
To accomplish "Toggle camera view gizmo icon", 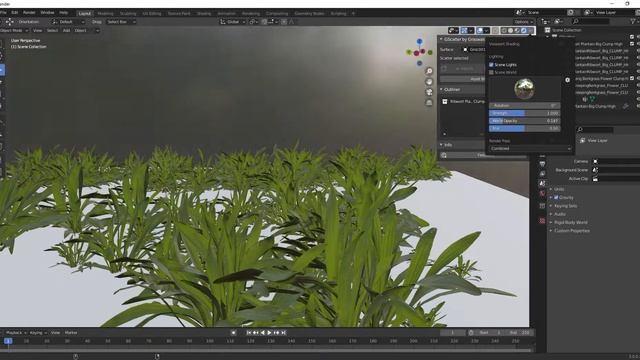I will (x=429, y=92).
